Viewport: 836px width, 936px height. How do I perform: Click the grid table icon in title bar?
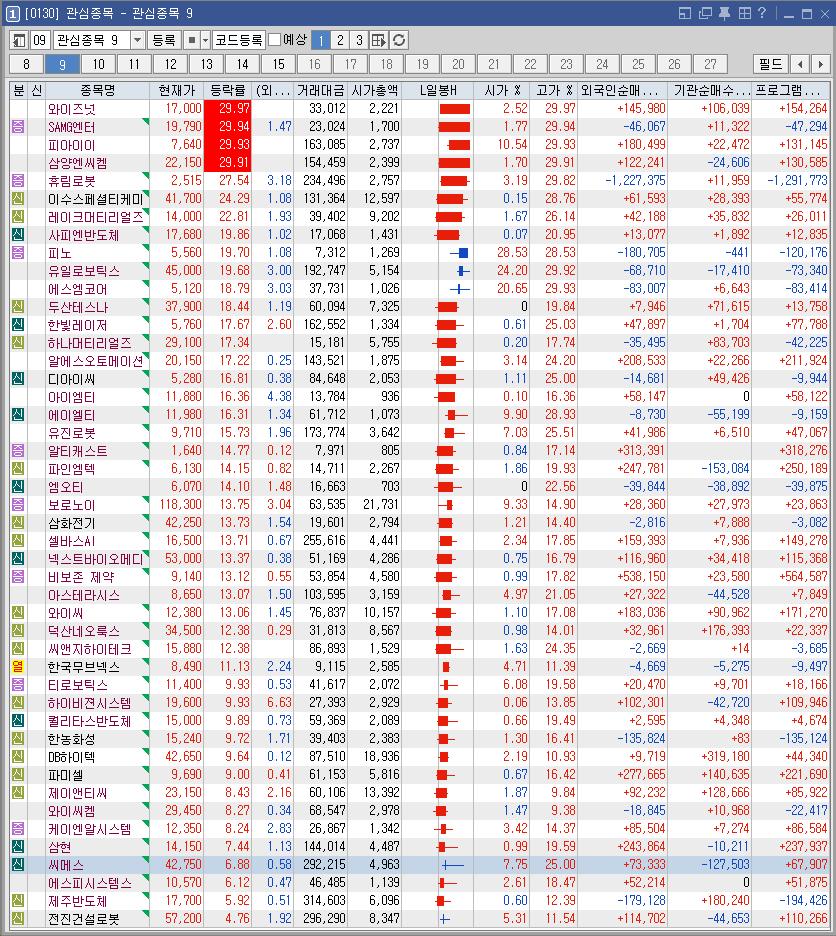(744, 13)
